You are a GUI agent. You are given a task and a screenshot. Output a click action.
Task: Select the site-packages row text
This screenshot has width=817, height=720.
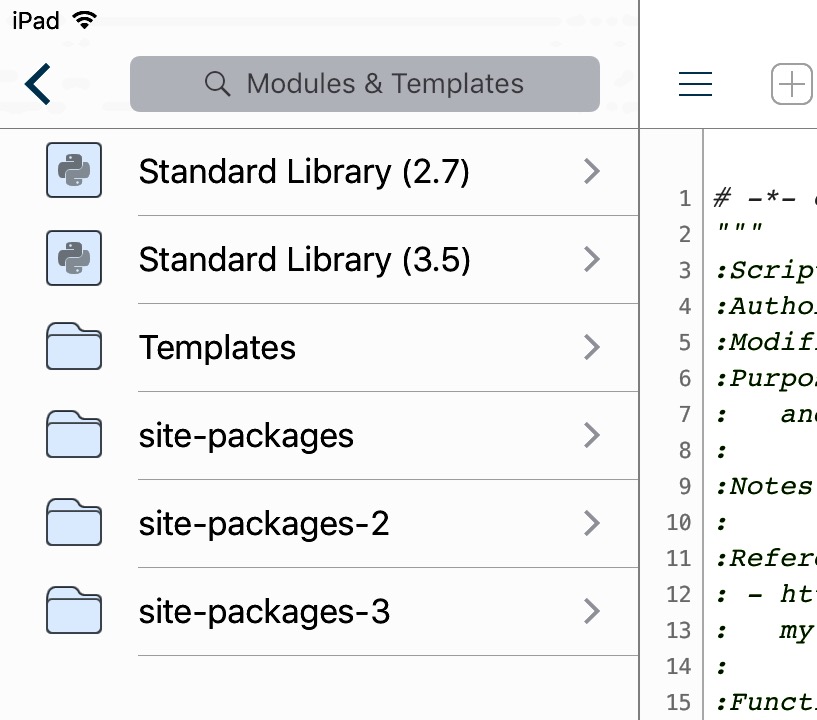pyautogui.click(x=246, y=437)
